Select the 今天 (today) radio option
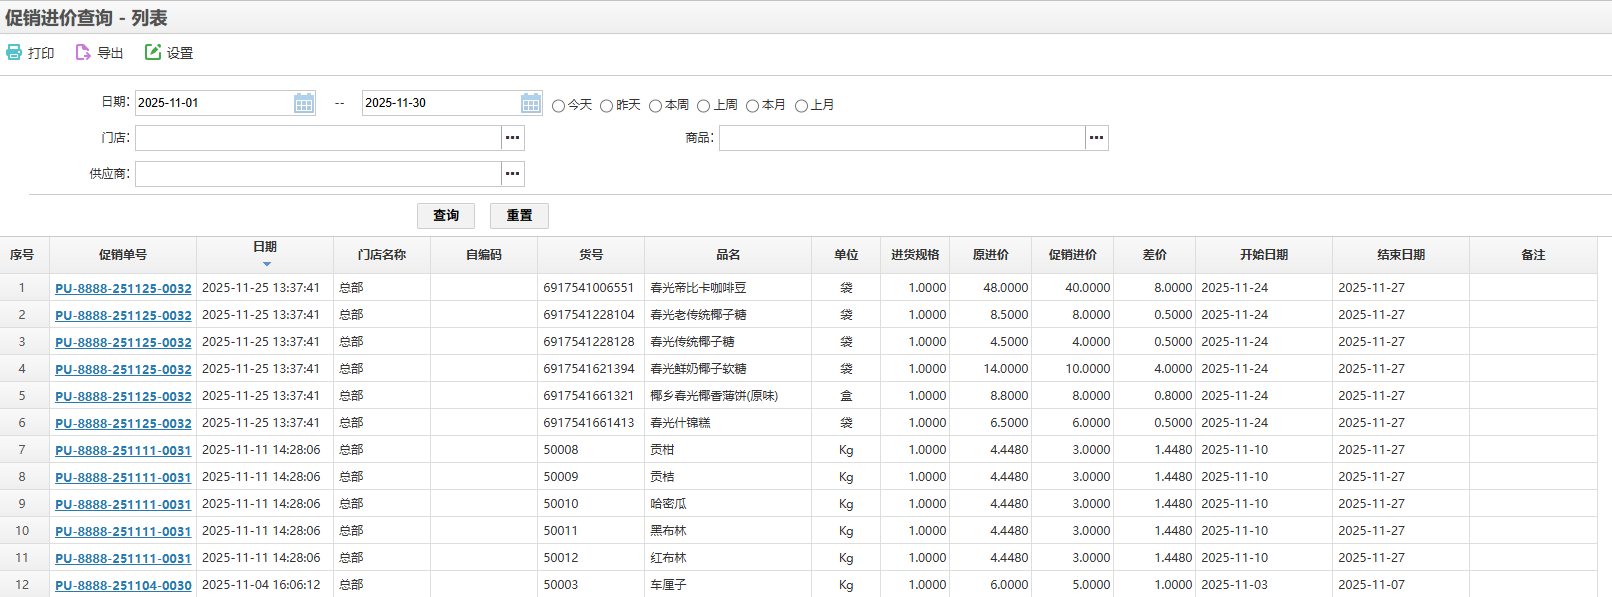The width and height of the screenshot is (1612, 597). click(x=559, y=106)
